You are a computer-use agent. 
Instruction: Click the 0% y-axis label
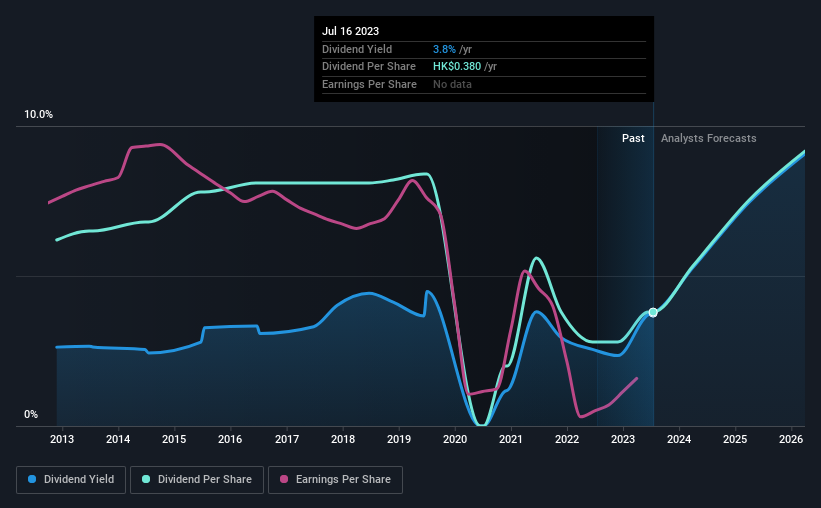[31, 414]
